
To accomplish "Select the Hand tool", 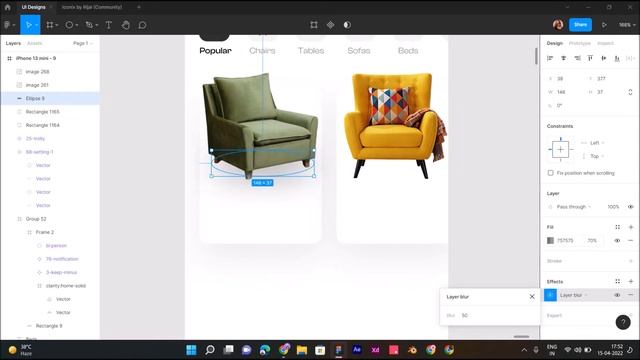I will coord(126,25).
